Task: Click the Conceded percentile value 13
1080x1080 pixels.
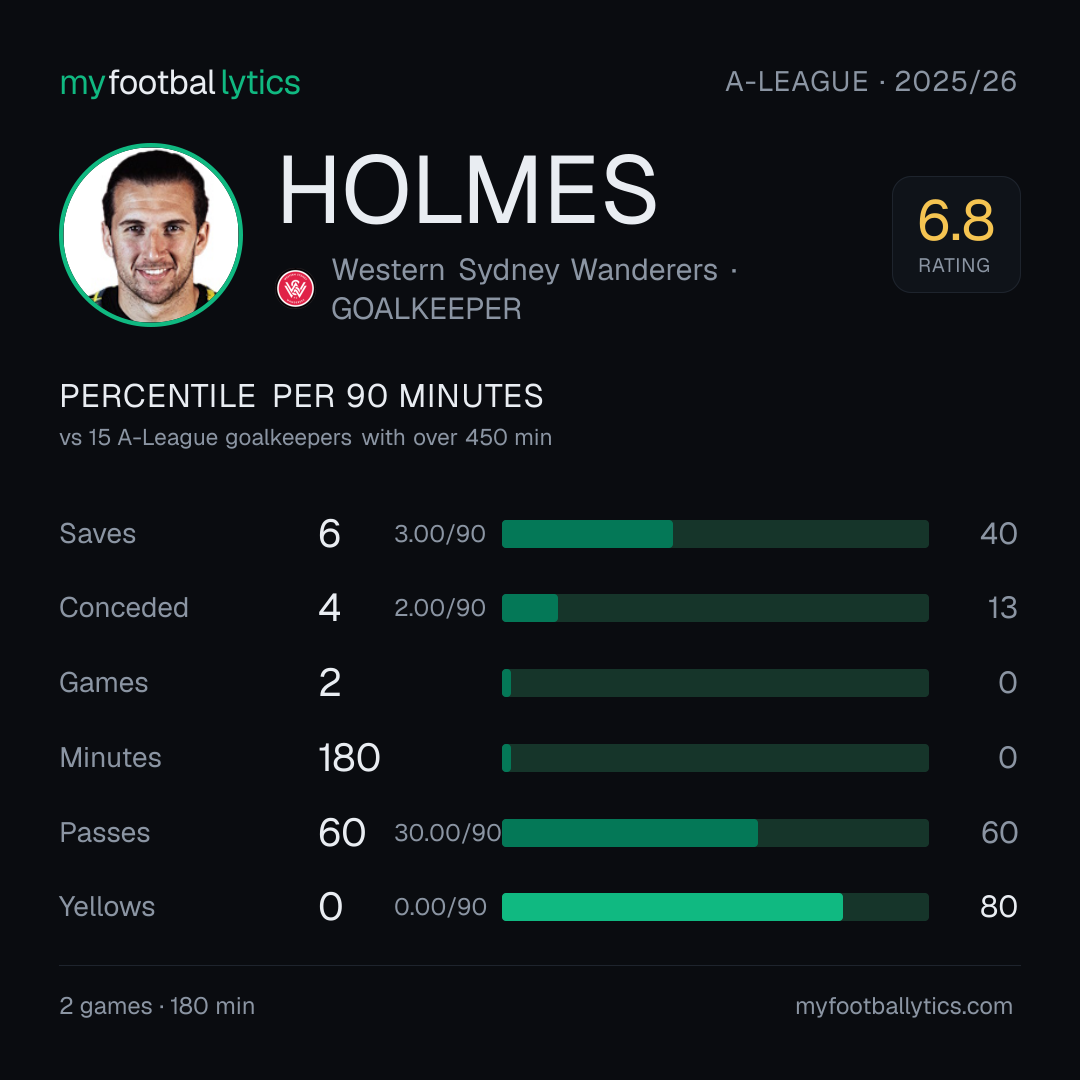Action: coord(1002,608)
